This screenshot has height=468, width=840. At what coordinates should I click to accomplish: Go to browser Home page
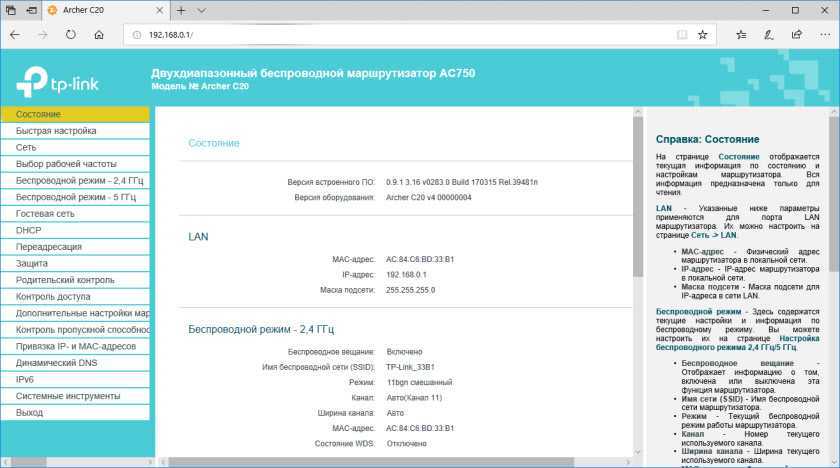(x=99, y=34)
